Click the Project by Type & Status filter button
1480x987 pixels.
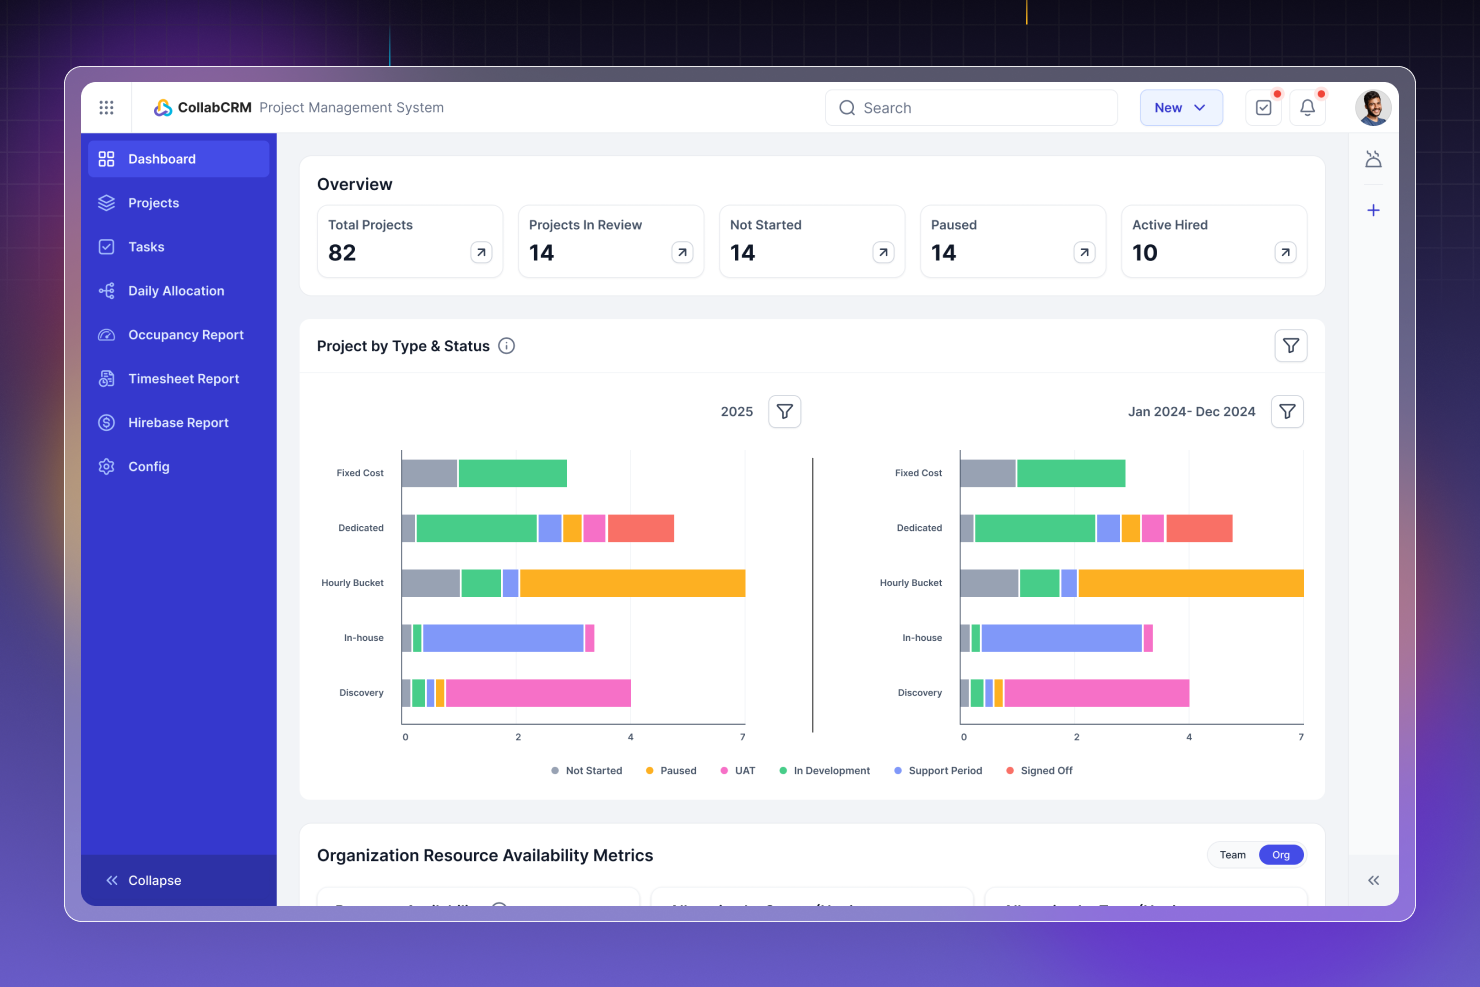[1291, 346]
